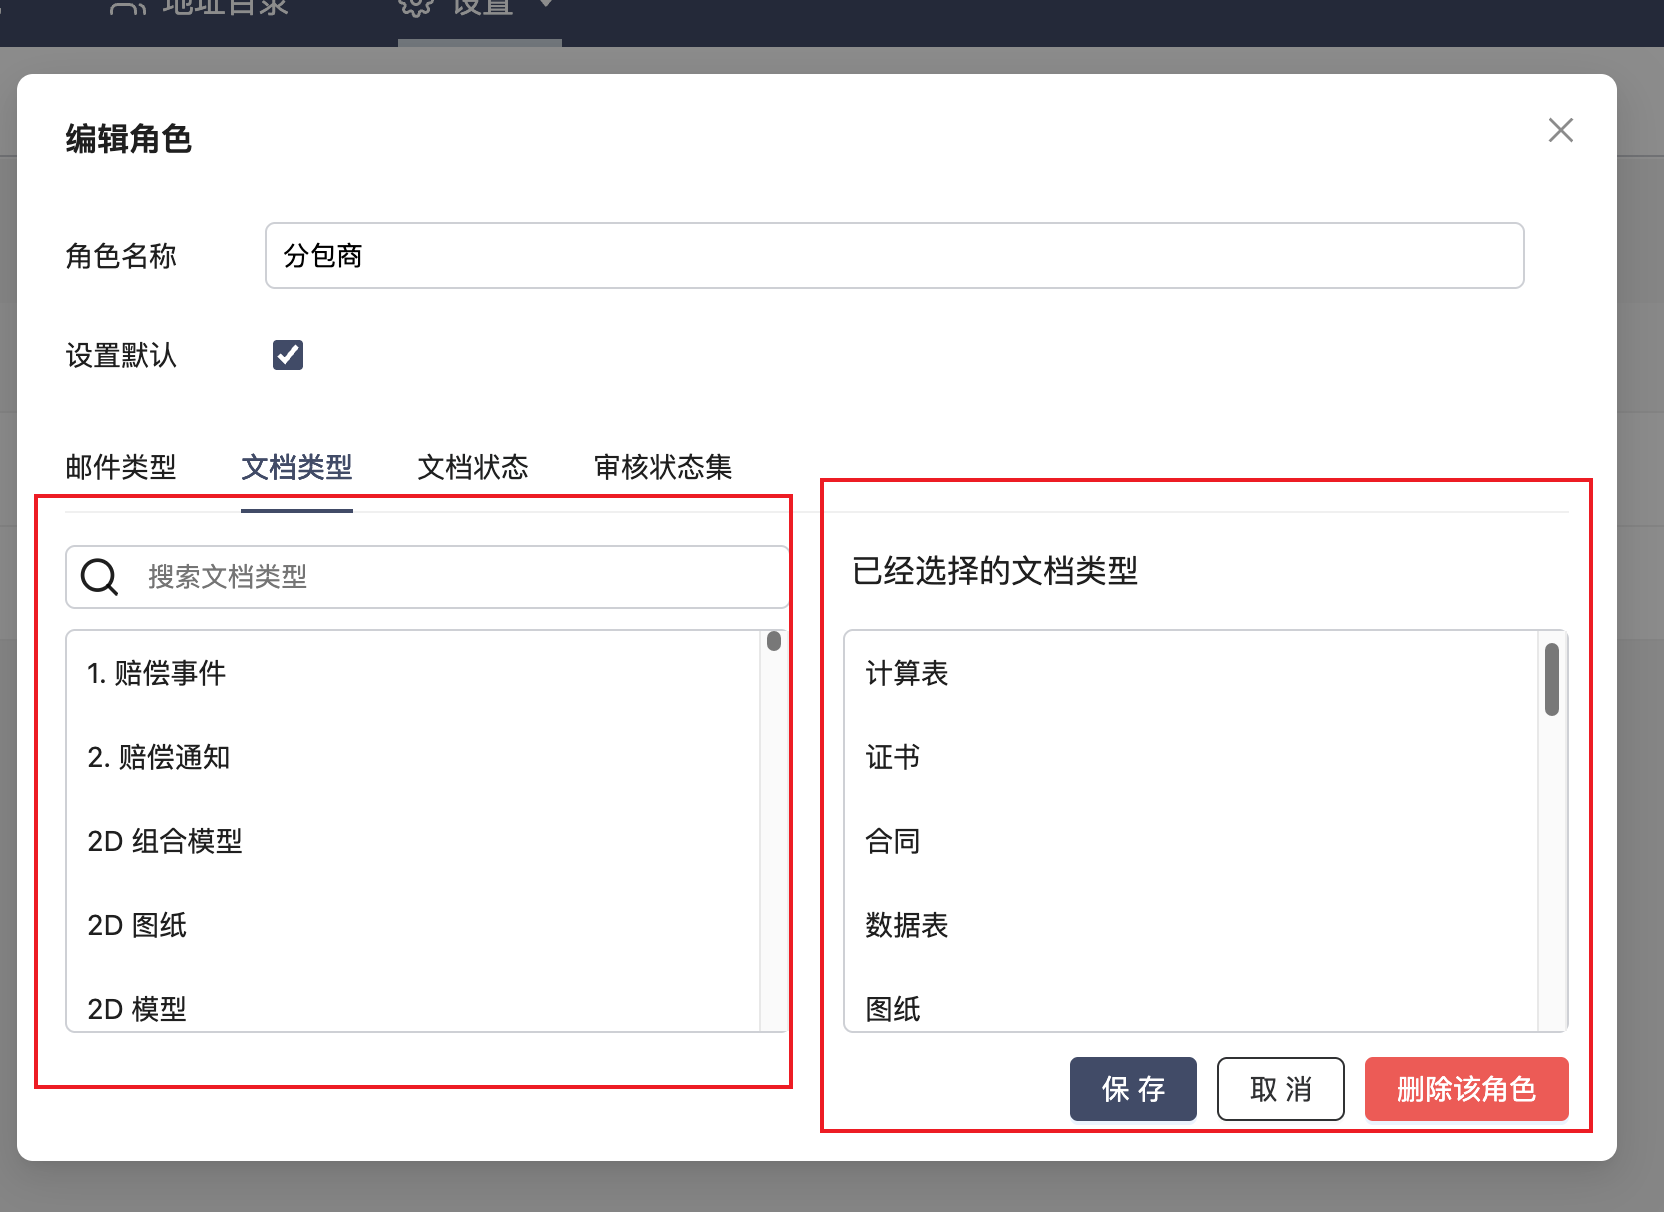Select the 文档类型 tab
Image resolution: width=1664 pixels, height=1212 pixels.
(x=297, y=467)
